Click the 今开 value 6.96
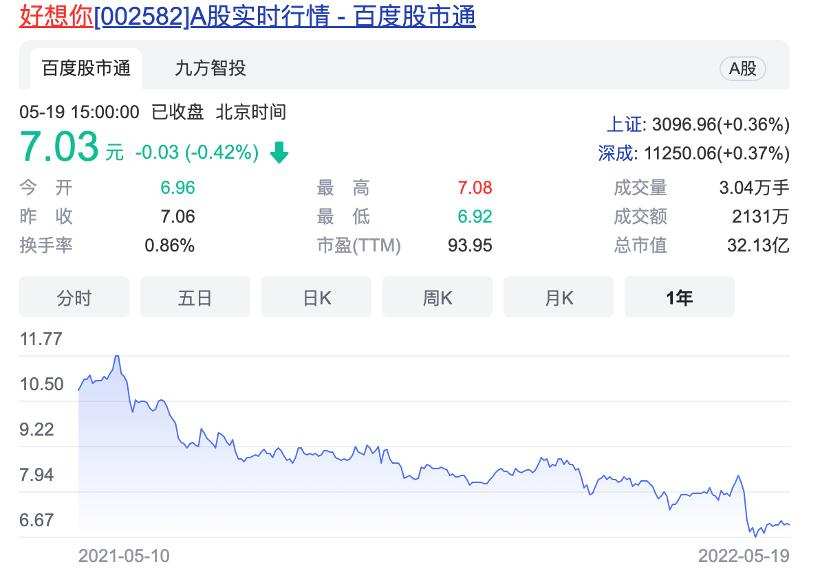 178,187
